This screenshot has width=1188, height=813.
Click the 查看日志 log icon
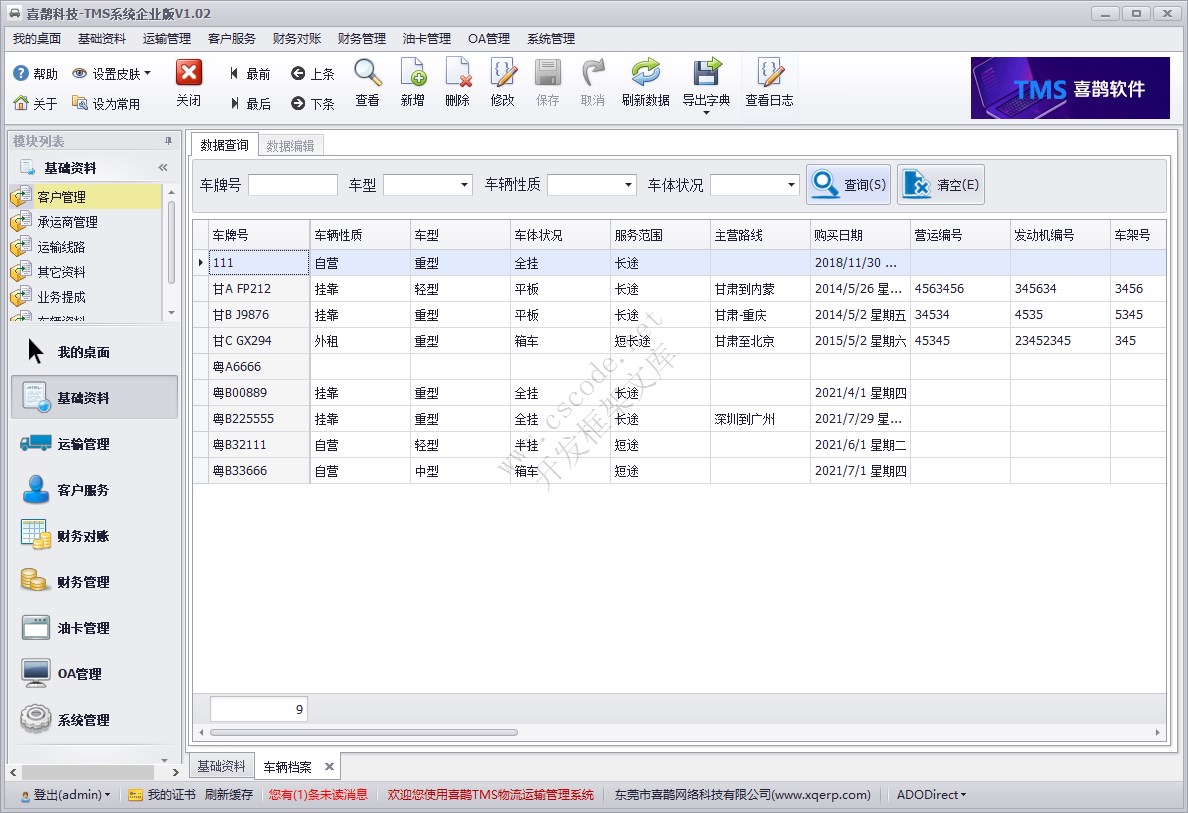[x=770, y=73]
